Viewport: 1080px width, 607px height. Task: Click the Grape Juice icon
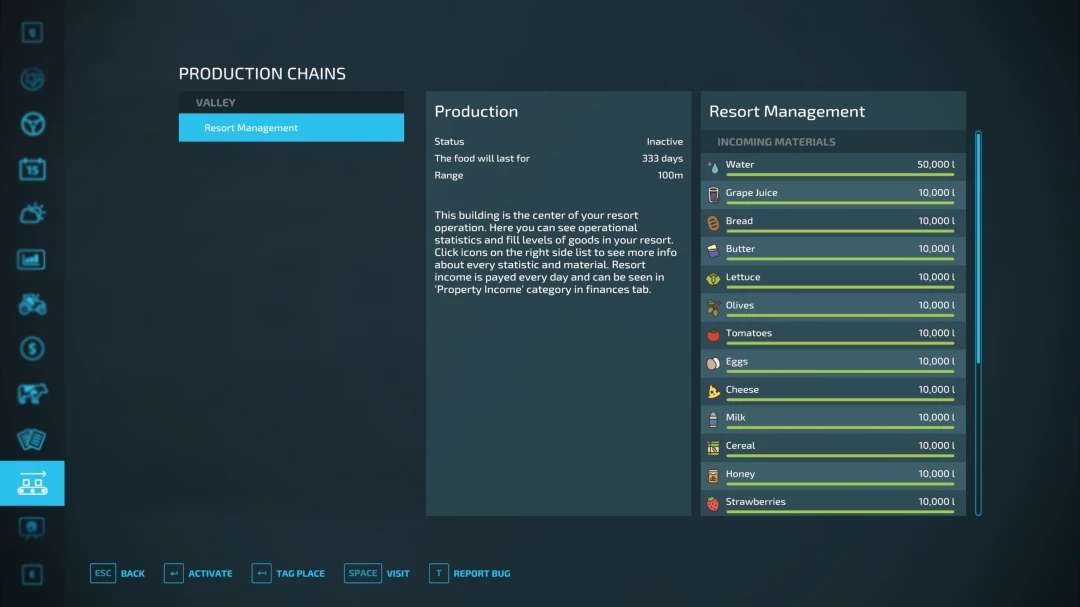[x=713, y=194]
